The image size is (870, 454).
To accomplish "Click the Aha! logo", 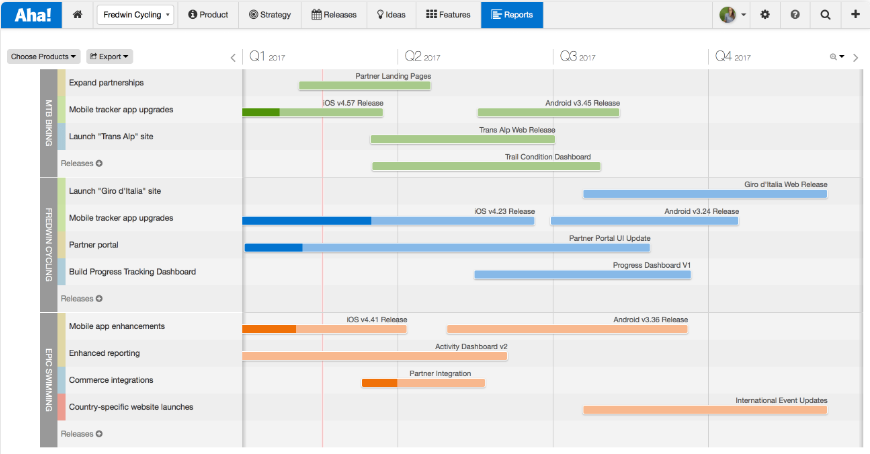I will click(x=30, y=15).
